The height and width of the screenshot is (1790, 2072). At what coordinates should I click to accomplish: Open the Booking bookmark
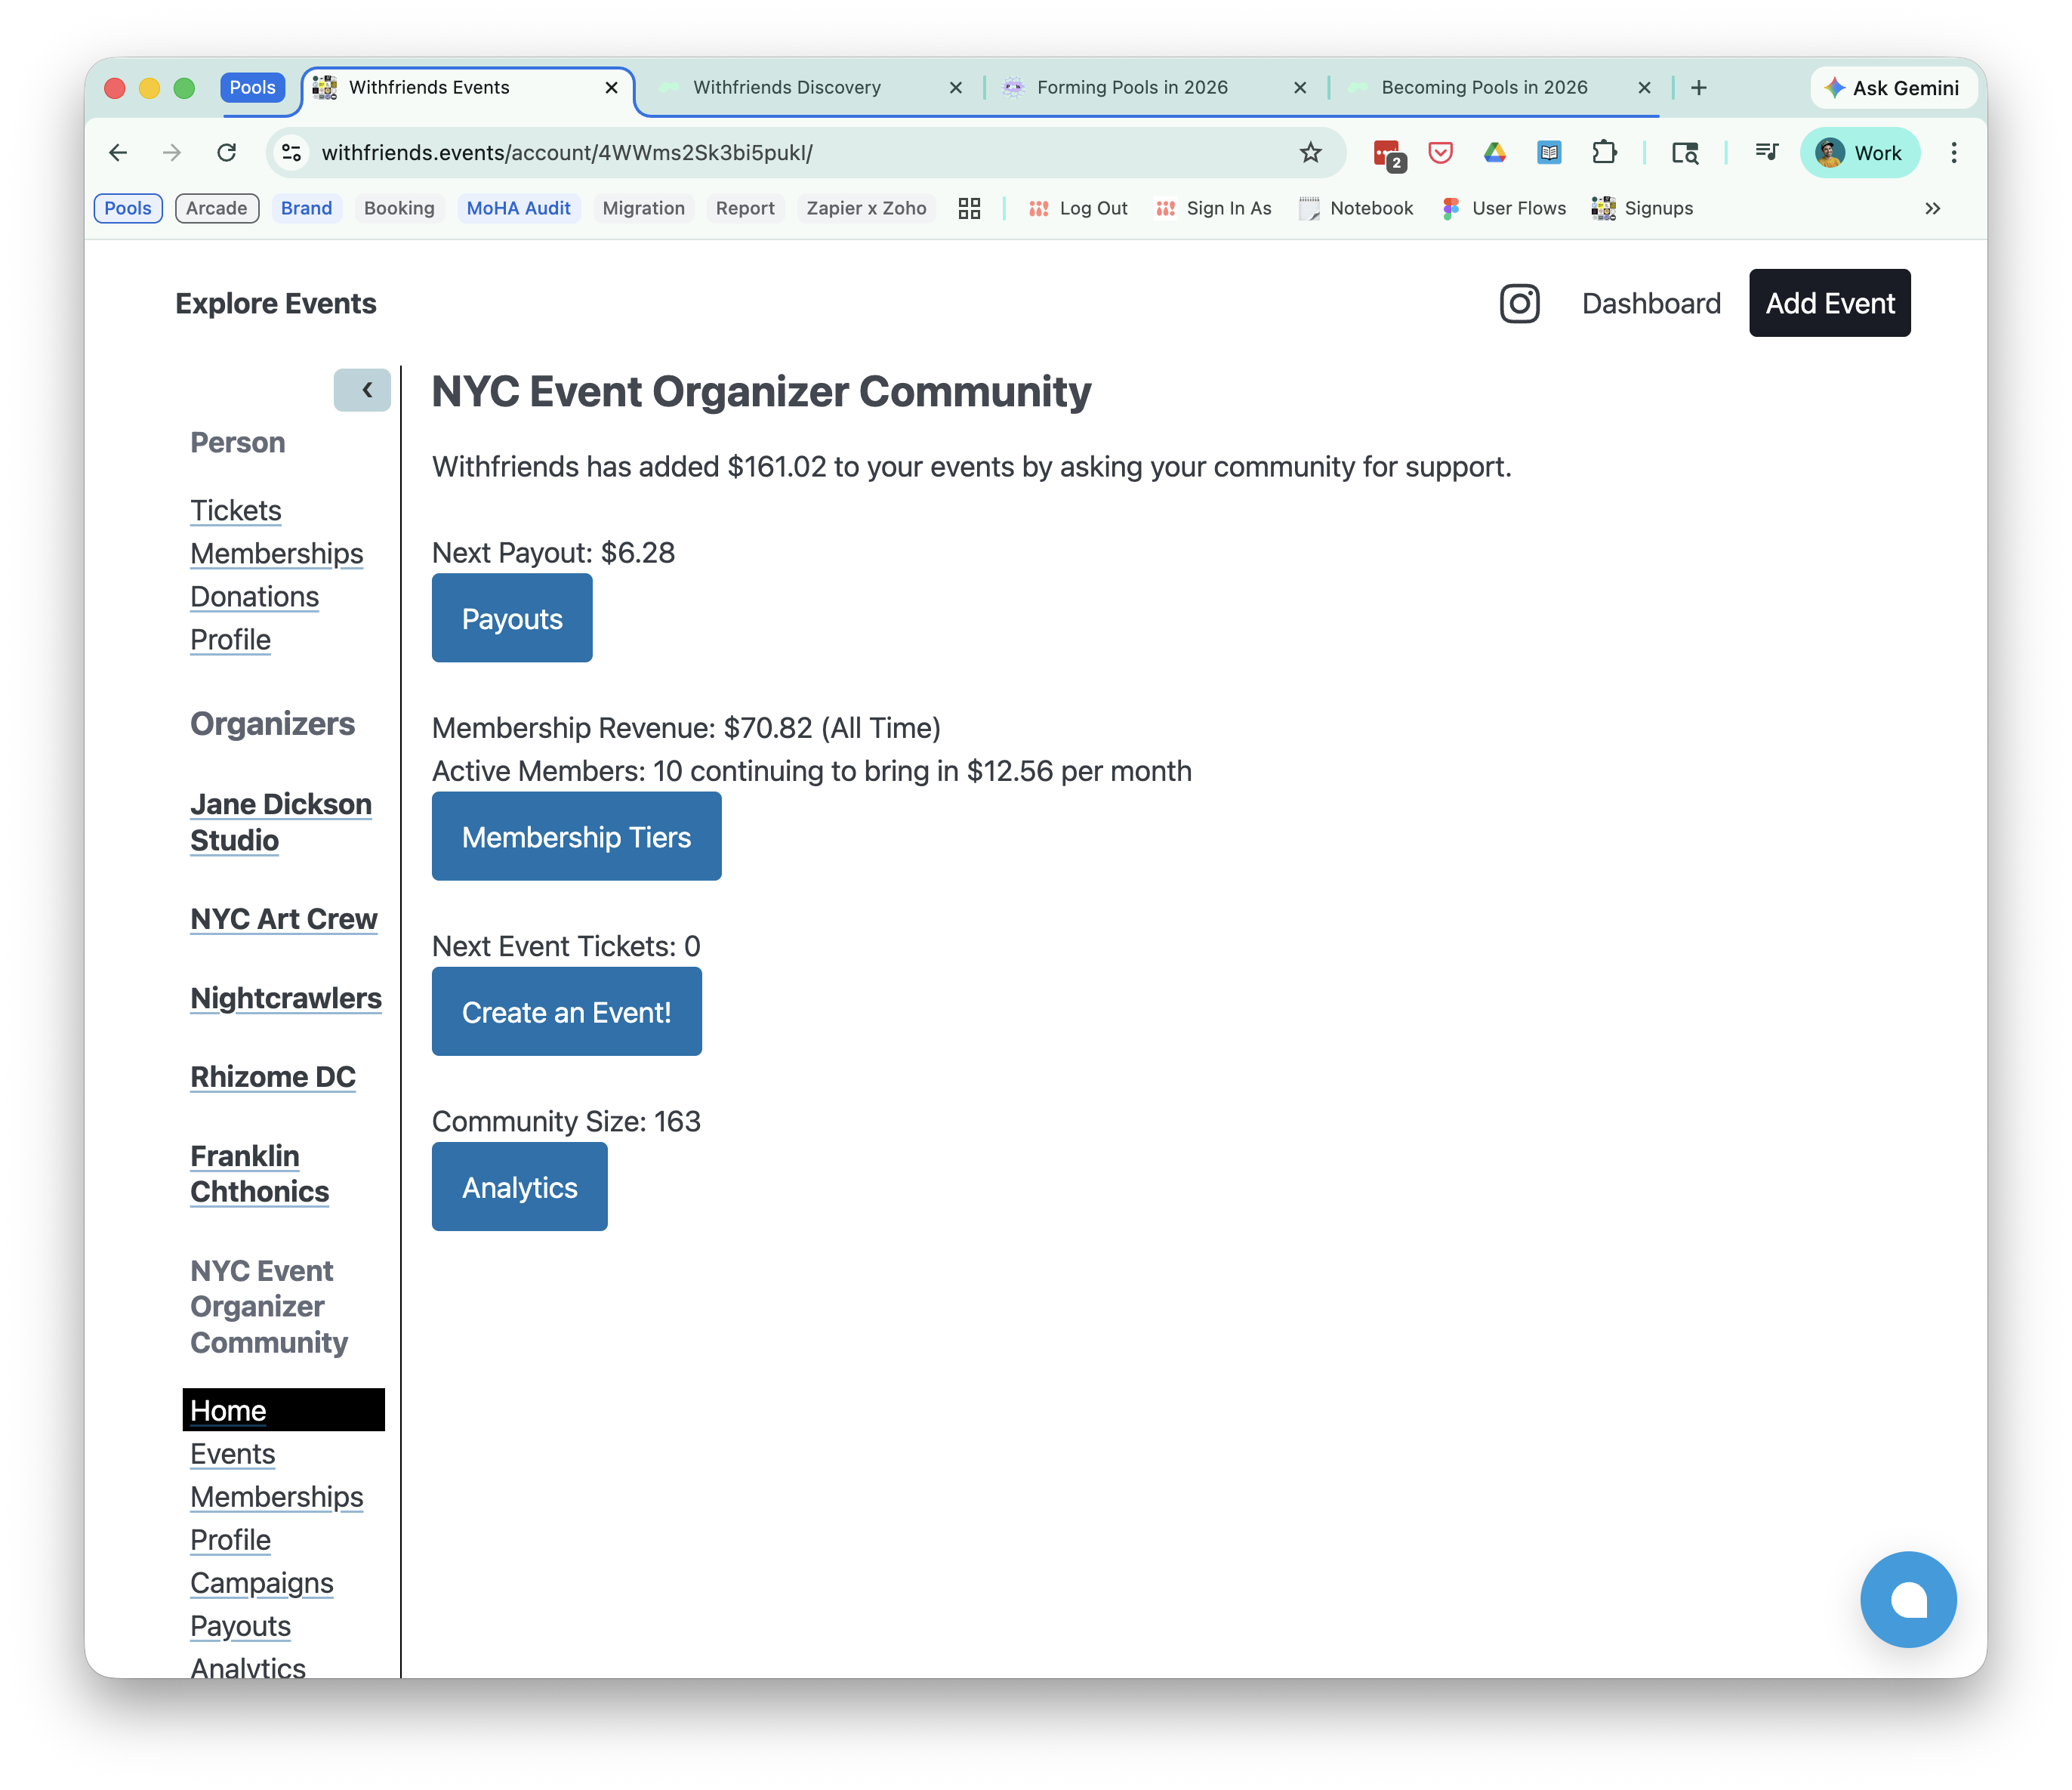399,208
